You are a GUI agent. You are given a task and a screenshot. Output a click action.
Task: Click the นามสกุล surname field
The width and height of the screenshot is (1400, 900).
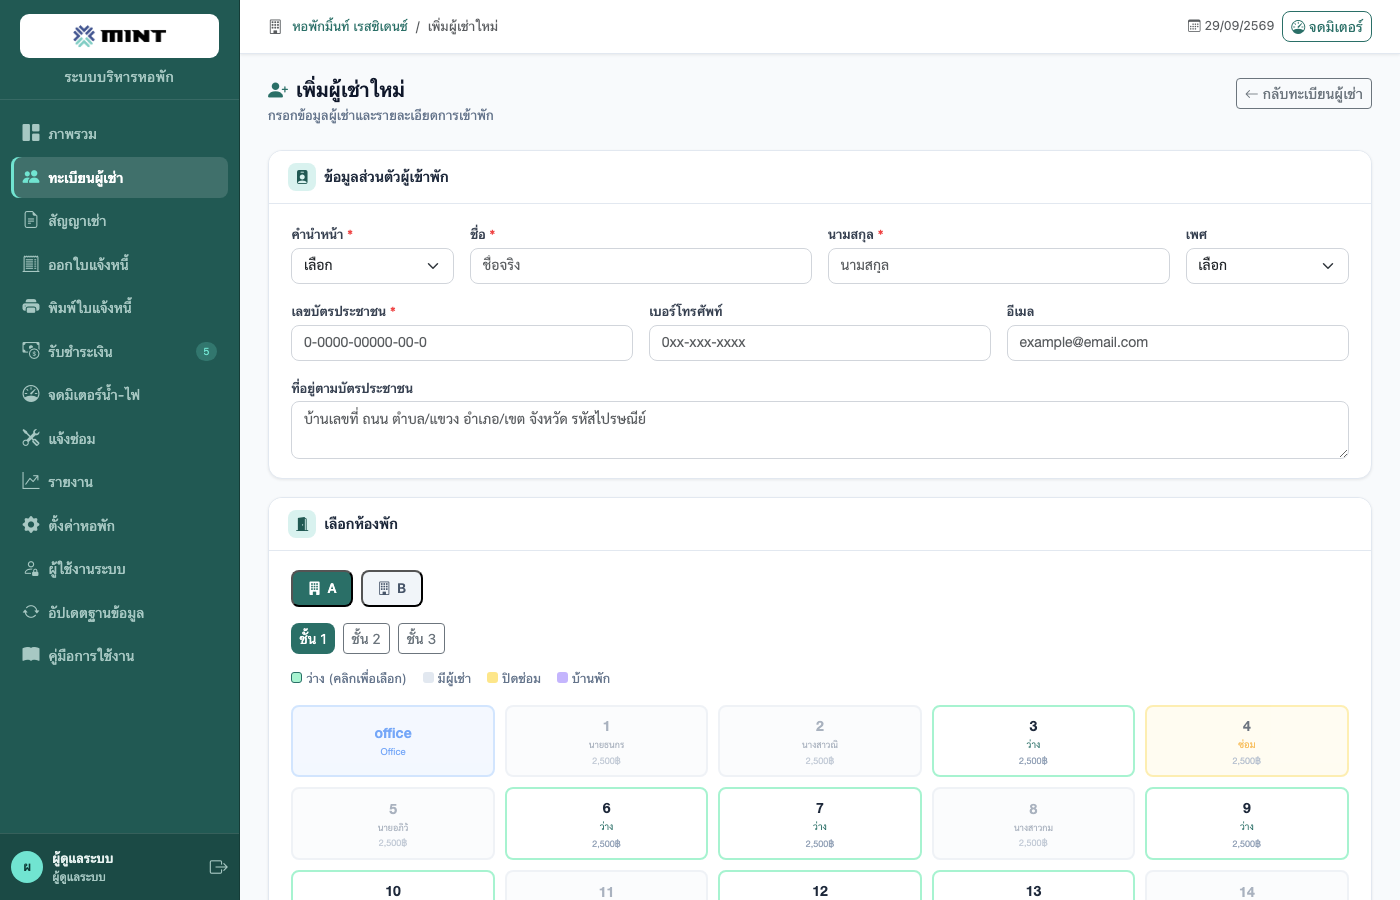tap(999, 266)
